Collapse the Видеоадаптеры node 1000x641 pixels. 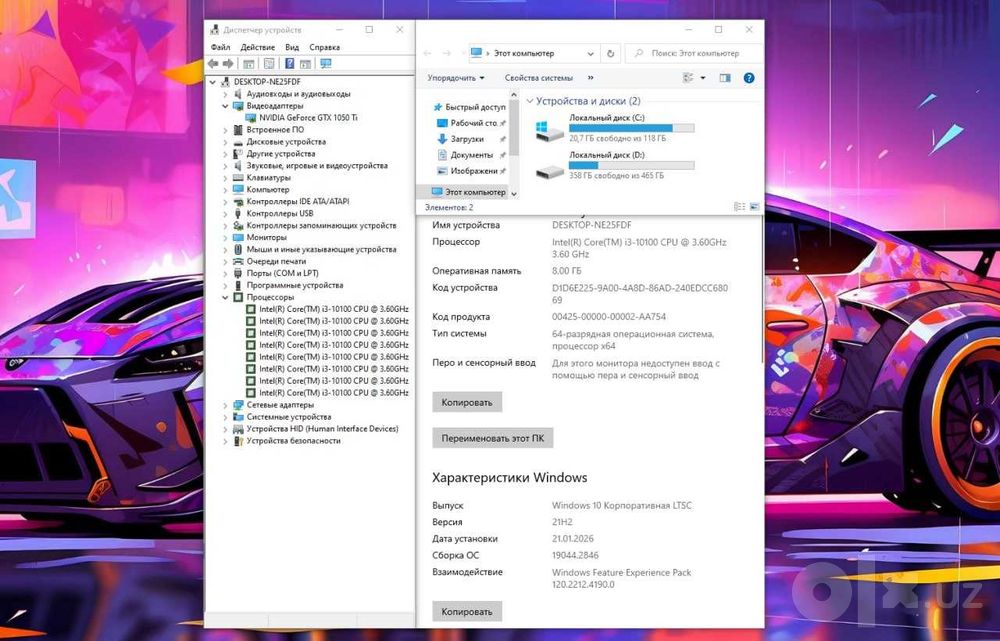[225, 106]
